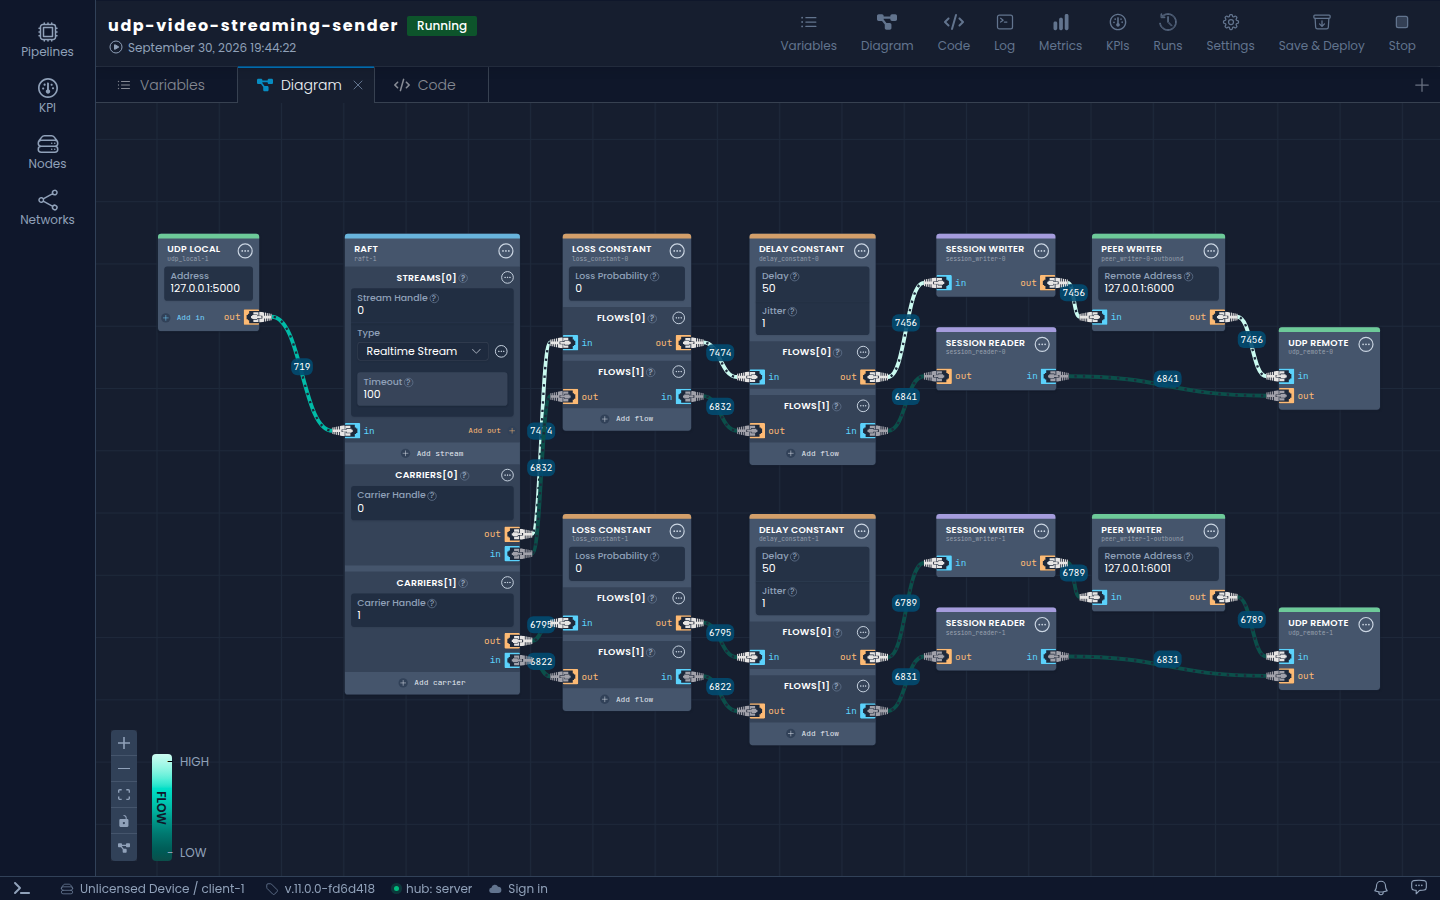Edit the Address field 127.0.0.1:5000

point(208,283)
